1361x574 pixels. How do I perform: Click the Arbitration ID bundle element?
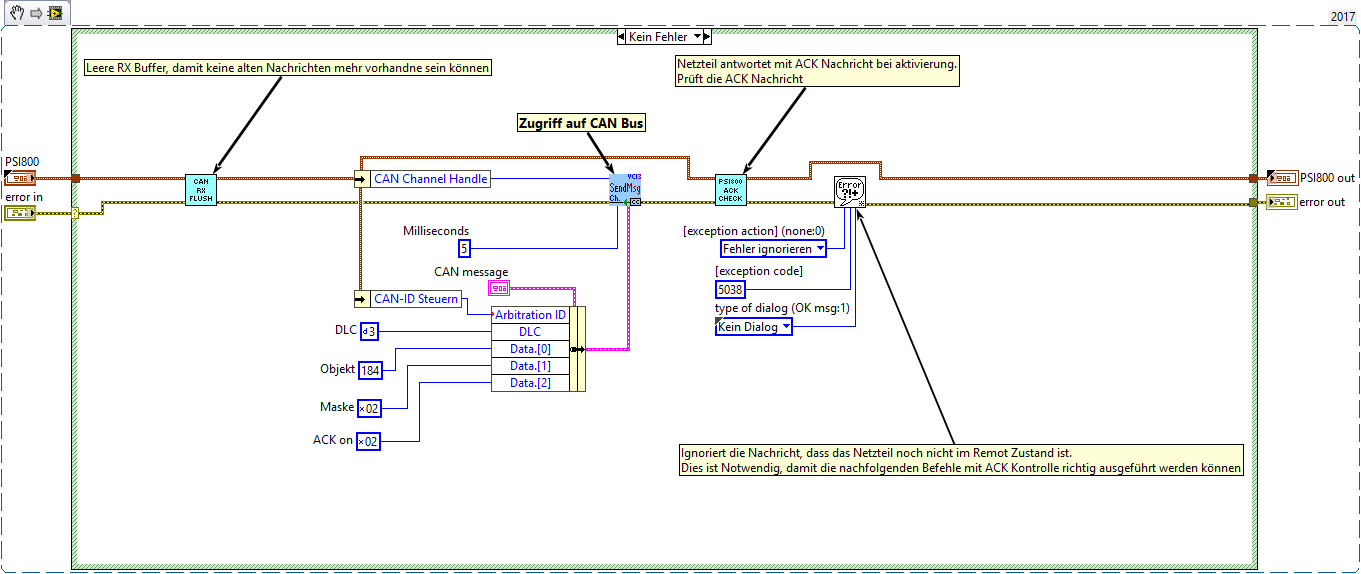(530, 315)
